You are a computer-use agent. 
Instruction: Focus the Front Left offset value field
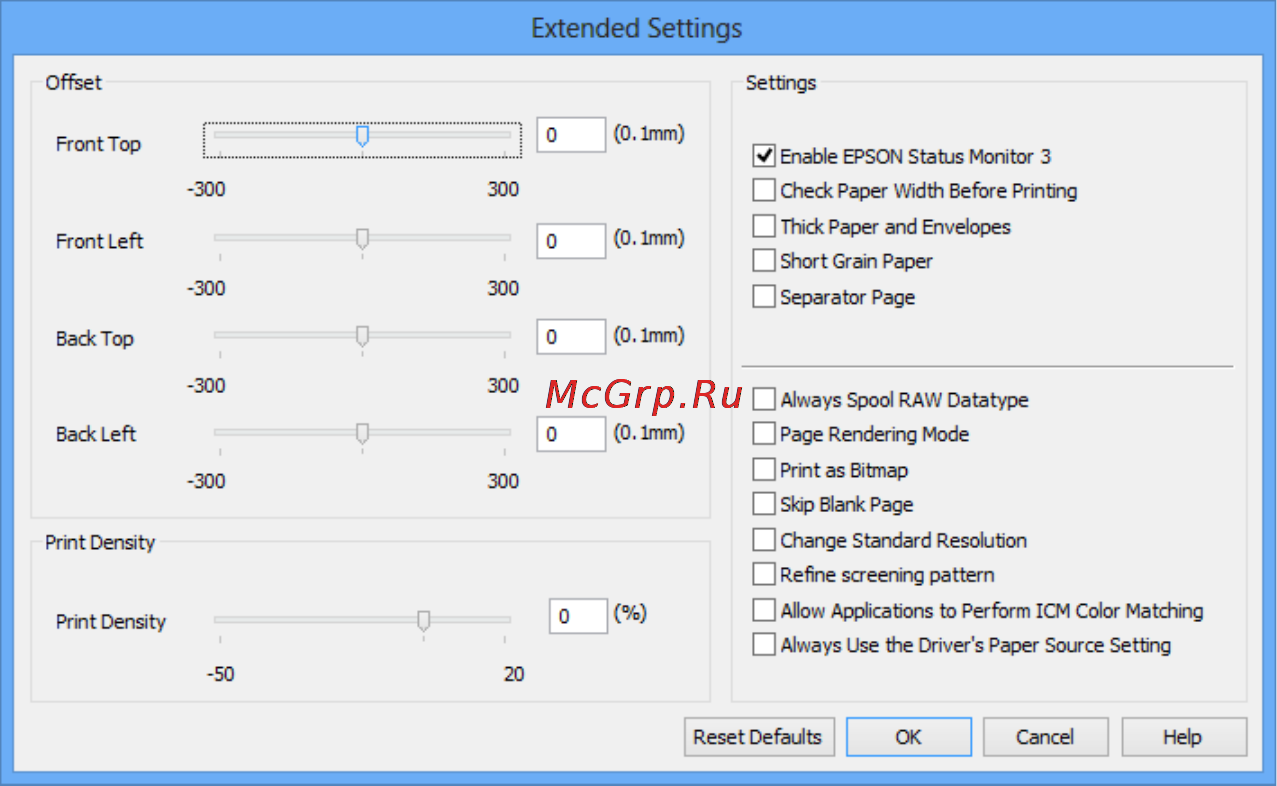571,241
